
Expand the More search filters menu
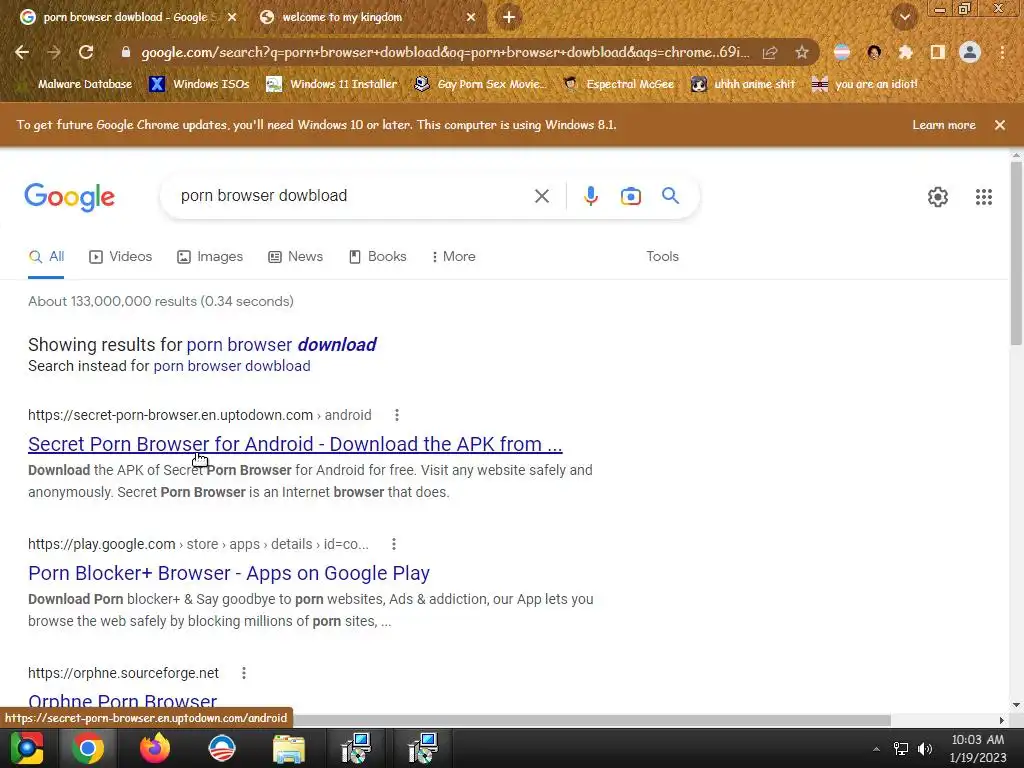(453, 257)
